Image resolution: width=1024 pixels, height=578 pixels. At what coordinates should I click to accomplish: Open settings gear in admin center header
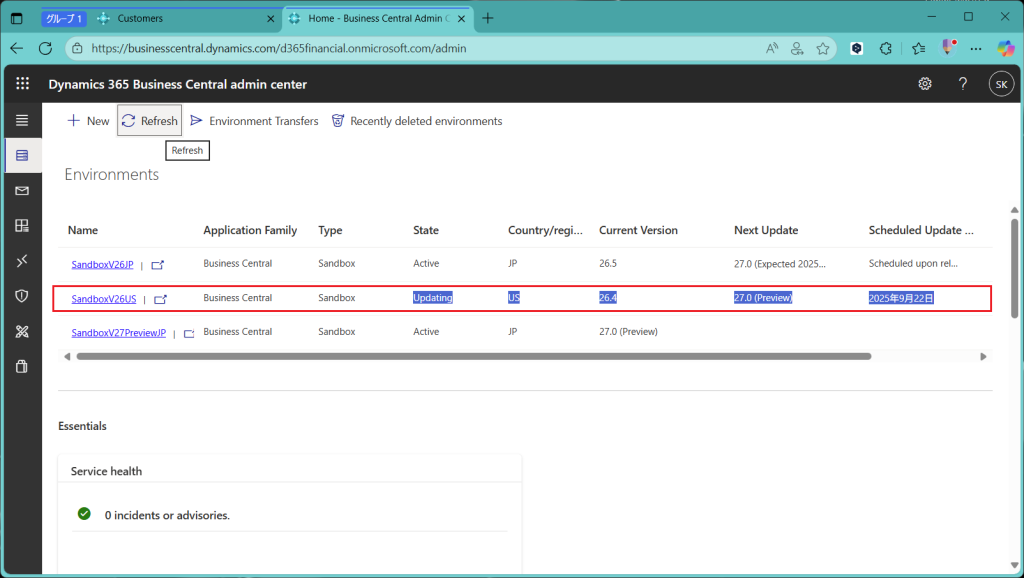(x=925, y=84)
